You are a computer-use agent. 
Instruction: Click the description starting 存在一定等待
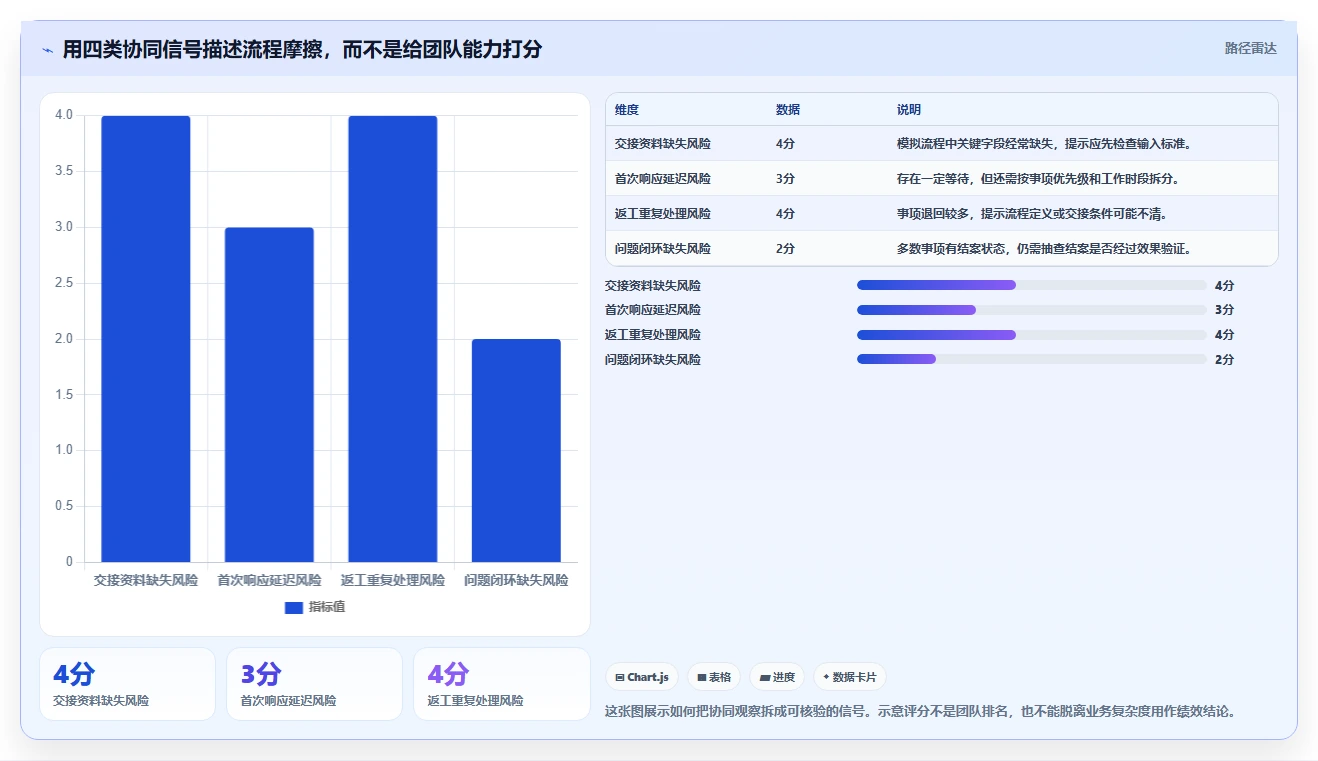pos(1038,179)
